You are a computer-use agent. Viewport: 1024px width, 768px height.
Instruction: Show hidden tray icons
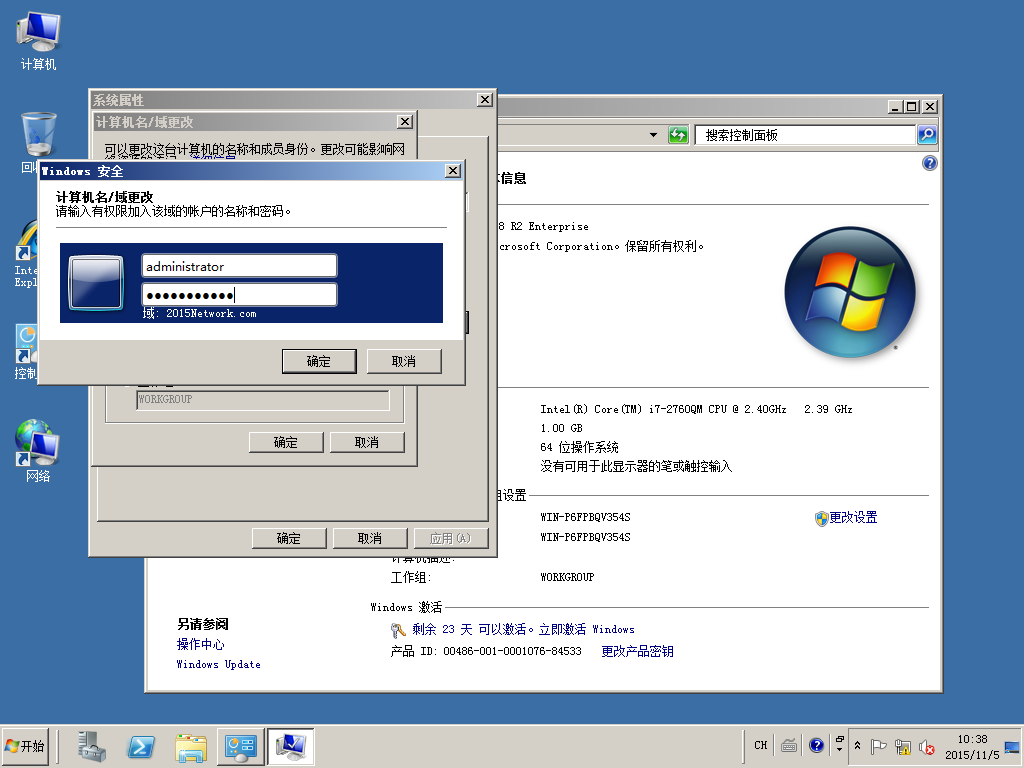(857, 746)
